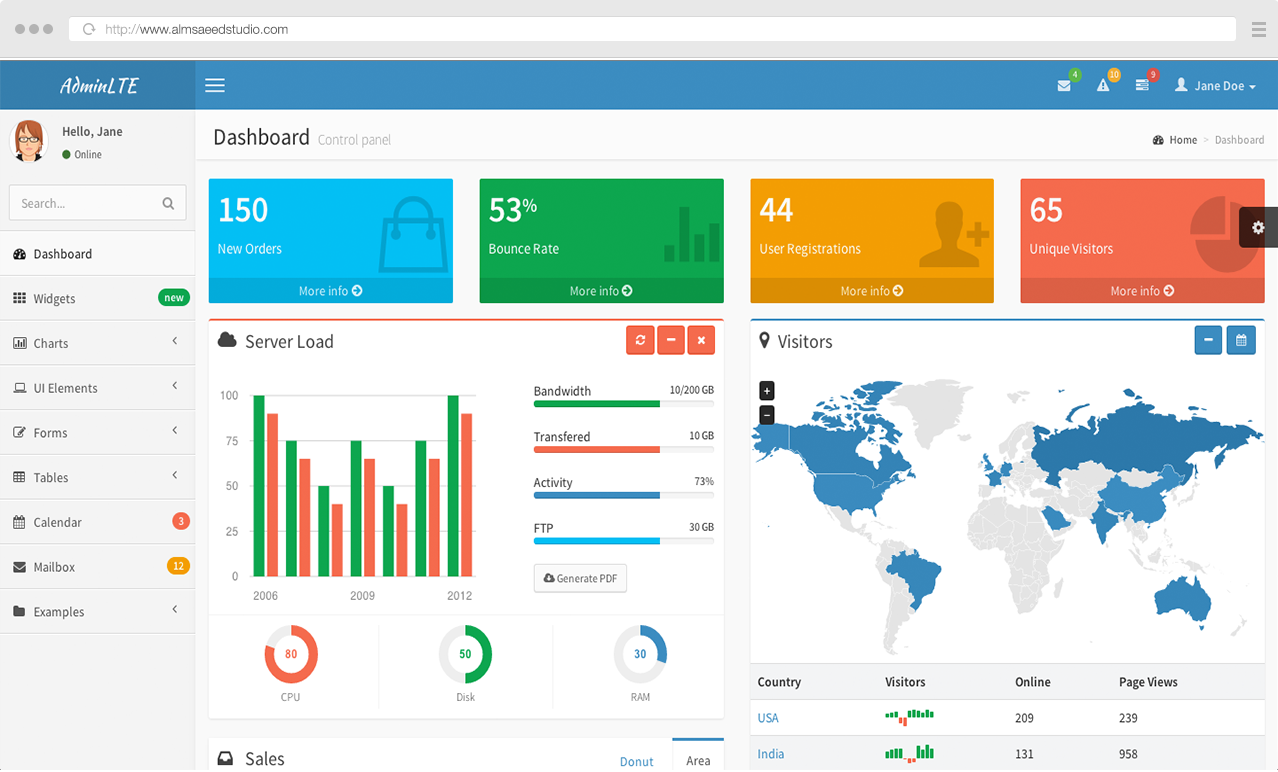Open the settings gear side tab
This screenshot has height=772, width=1278.
1258,228
